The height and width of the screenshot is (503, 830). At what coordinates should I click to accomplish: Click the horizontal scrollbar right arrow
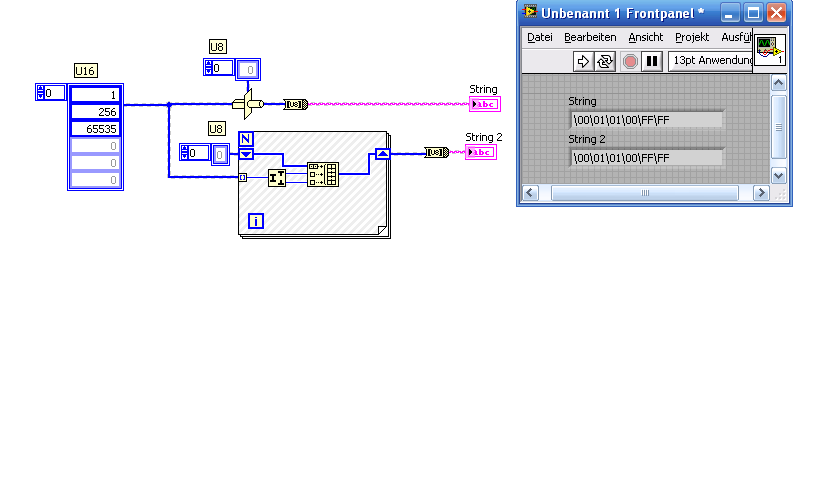[761, 193]
